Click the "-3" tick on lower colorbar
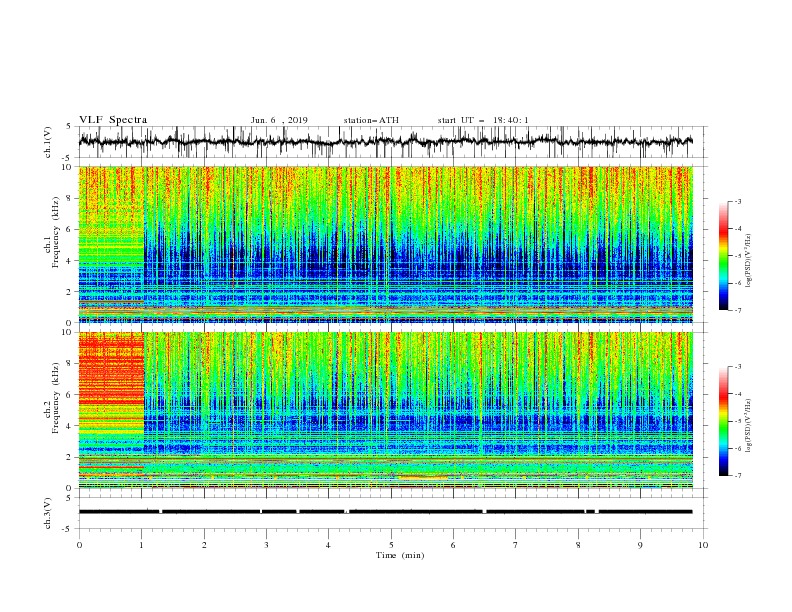The image size is (792, 612). pyautogui.click(x=738, y=367)
